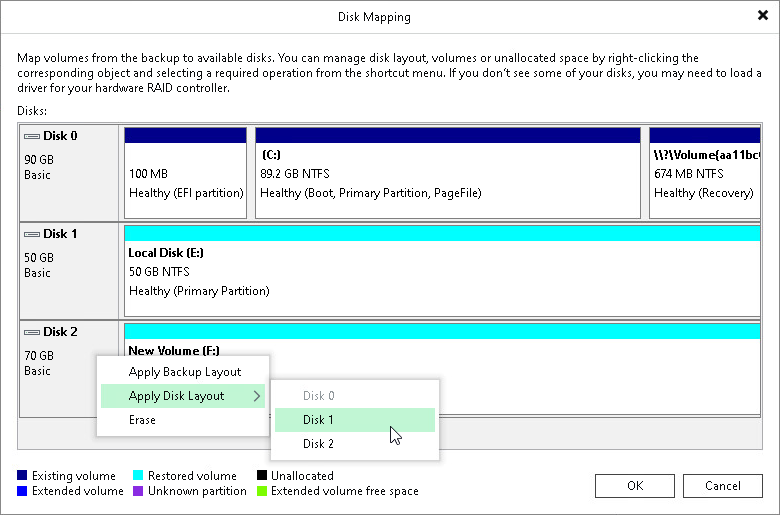Image resolution: width=780 pixels, height=515 pixels.
Task: Click the 'Healthy (Primary Partition)' status text
Action: click(199, 291)
